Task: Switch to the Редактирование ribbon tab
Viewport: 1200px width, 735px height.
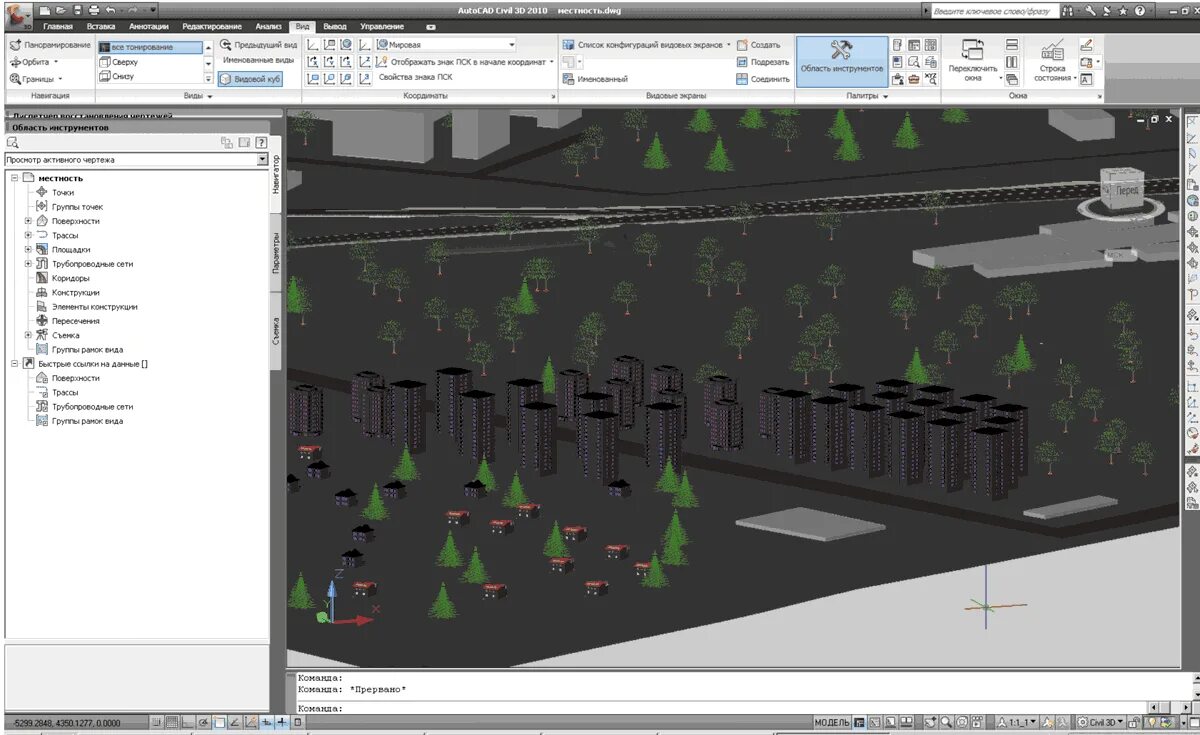Action: tap(212, 26)
